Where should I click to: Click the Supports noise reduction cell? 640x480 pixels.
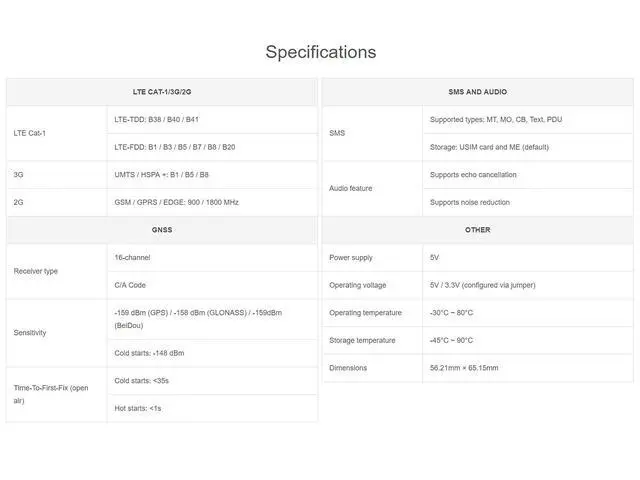pos(528,202)
